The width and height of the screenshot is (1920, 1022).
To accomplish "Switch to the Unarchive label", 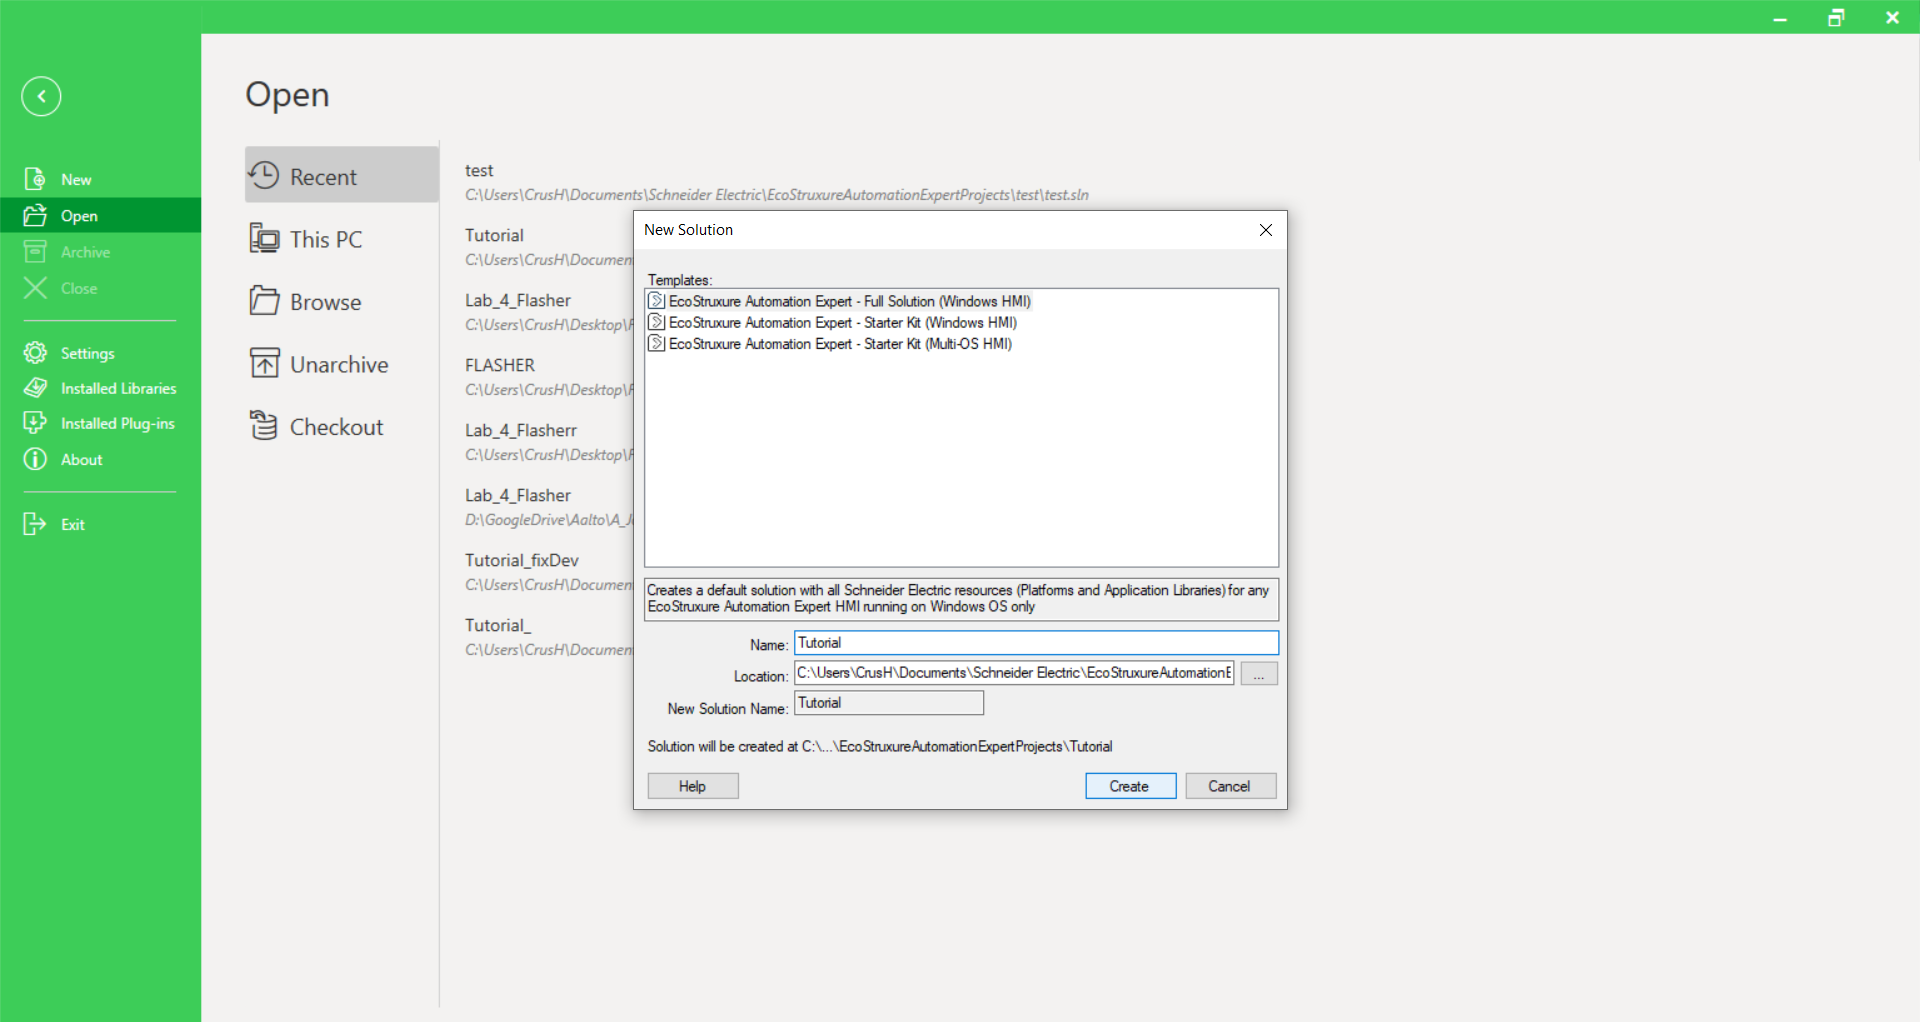I will 339,365.
